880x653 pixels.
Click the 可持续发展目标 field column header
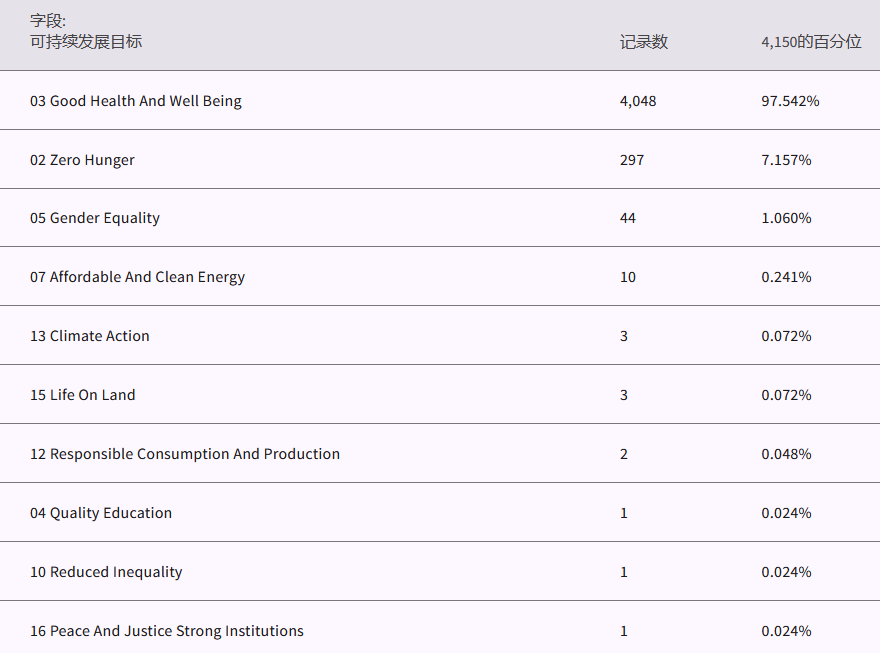click(x=86, y=42)
